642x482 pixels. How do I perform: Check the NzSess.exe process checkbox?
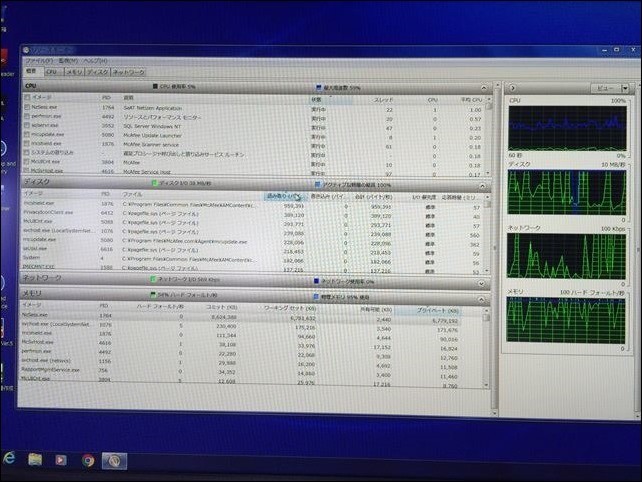(x=27, y=107)
